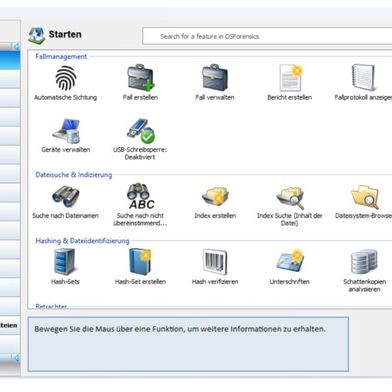
Task: Open Fall verwalten briefcase icon
Action: tap(215, 78)
